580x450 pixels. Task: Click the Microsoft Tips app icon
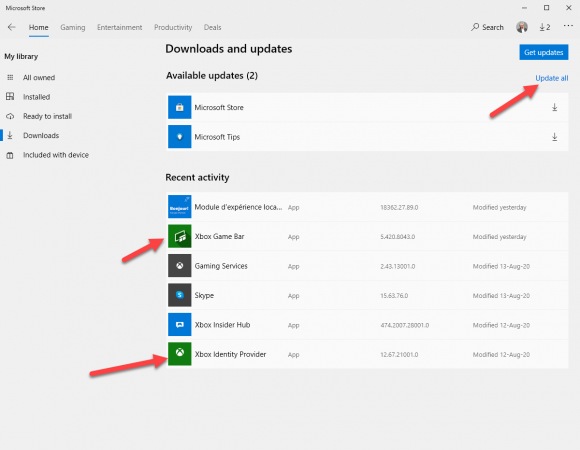(x=179, y=136)
